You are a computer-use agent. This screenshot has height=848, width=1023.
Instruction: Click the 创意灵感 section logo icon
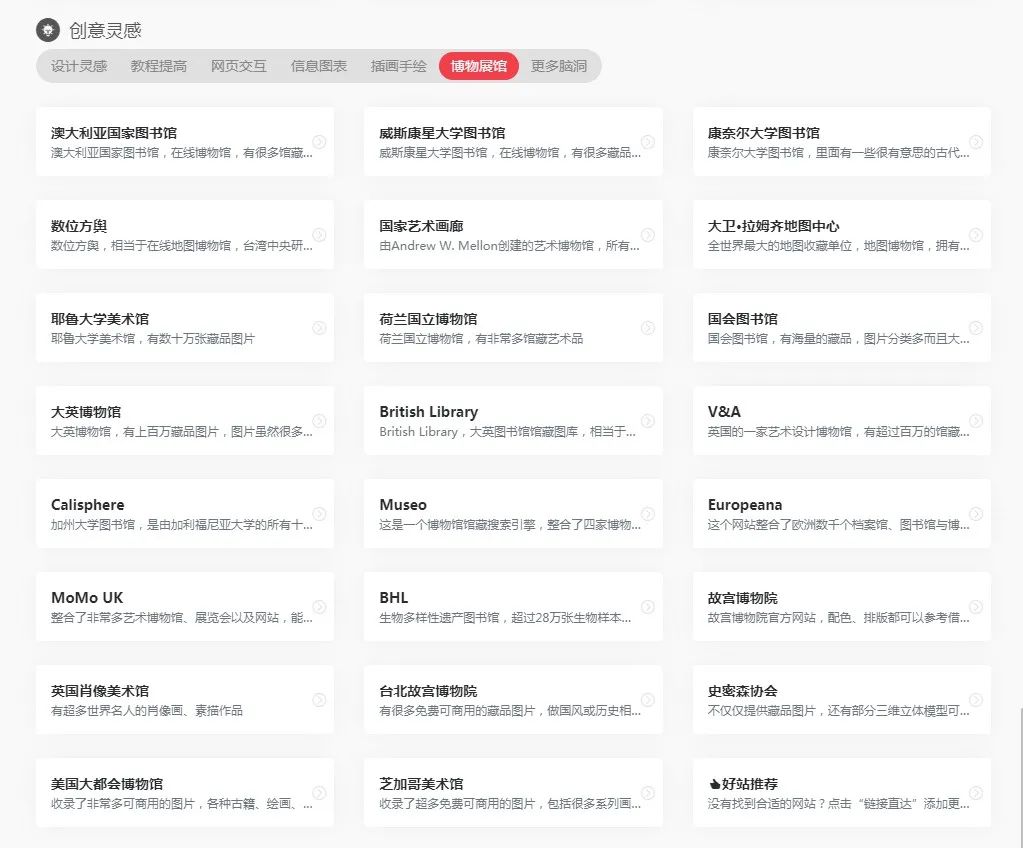click(48, 30)
